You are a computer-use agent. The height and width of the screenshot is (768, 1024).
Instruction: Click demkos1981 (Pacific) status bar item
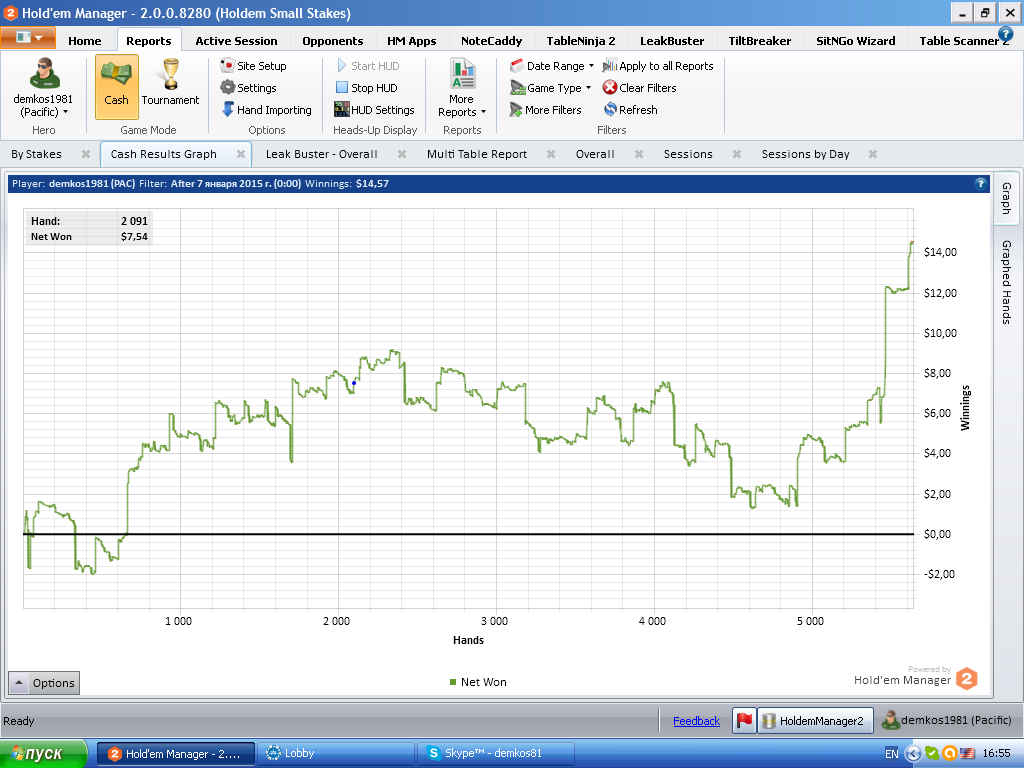pyautogui.click(x=946, y=720)
